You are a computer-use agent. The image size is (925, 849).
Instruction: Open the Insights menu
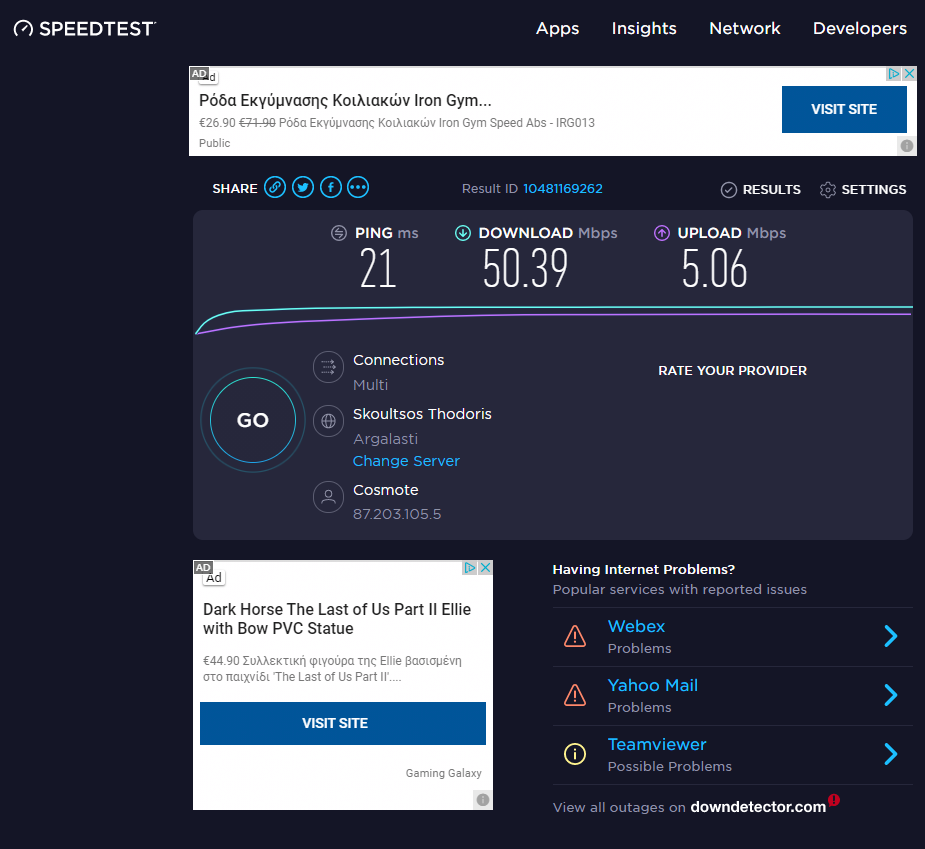[644, 28]
